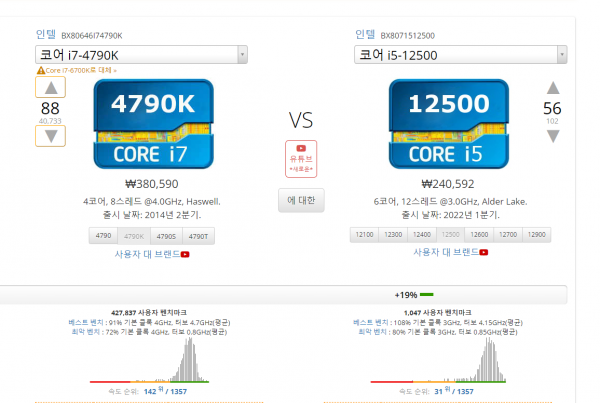Click 최악 벤치 link for 4790K
Image resolution: width=600 pixels, height=403 pixels.
coord(86,332)
